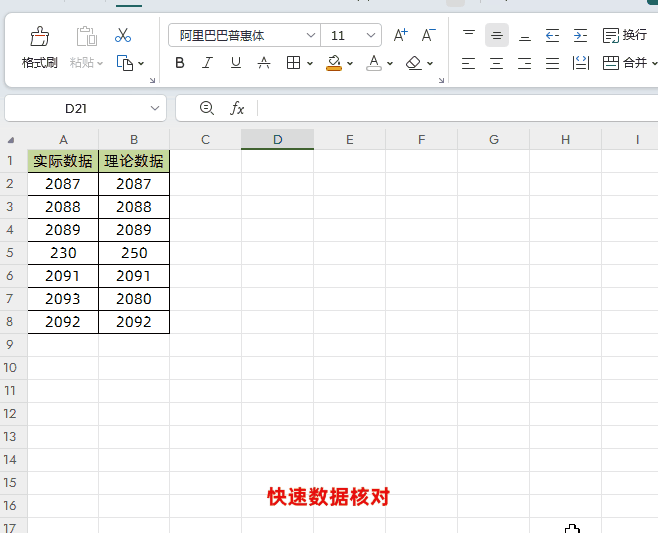This screenshot has height=533, width=658.
Task: Click the Borders icon
Action: (293, 63)
